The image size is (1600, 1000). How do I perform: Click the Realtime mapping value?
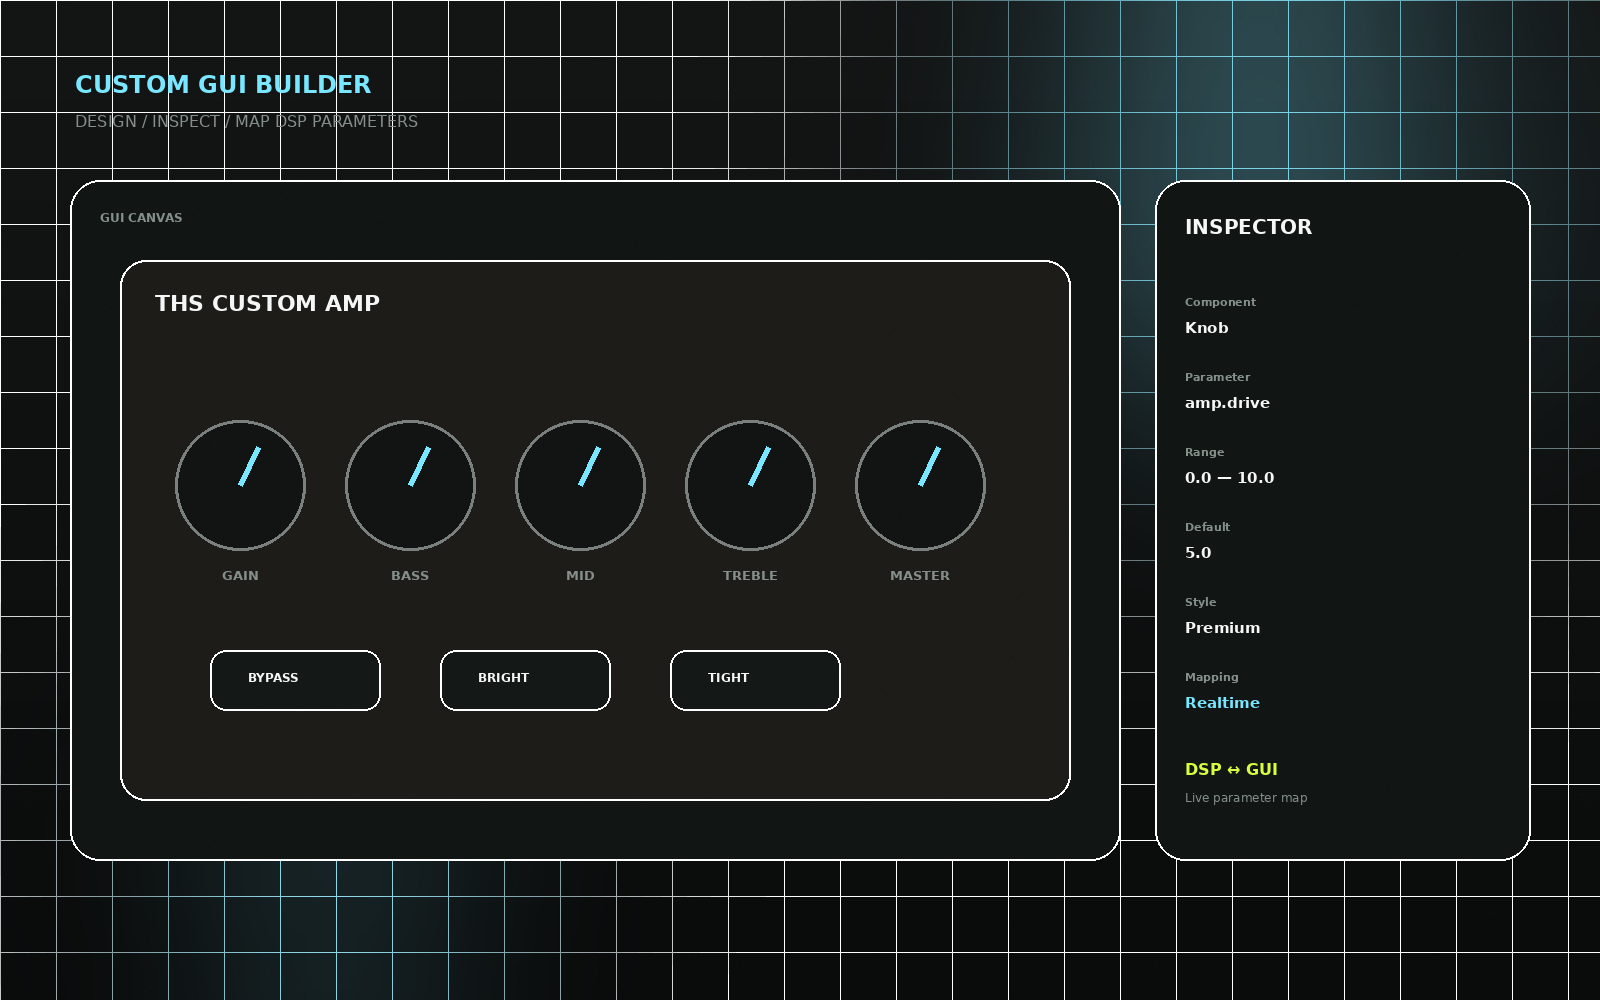point(1222,703)
